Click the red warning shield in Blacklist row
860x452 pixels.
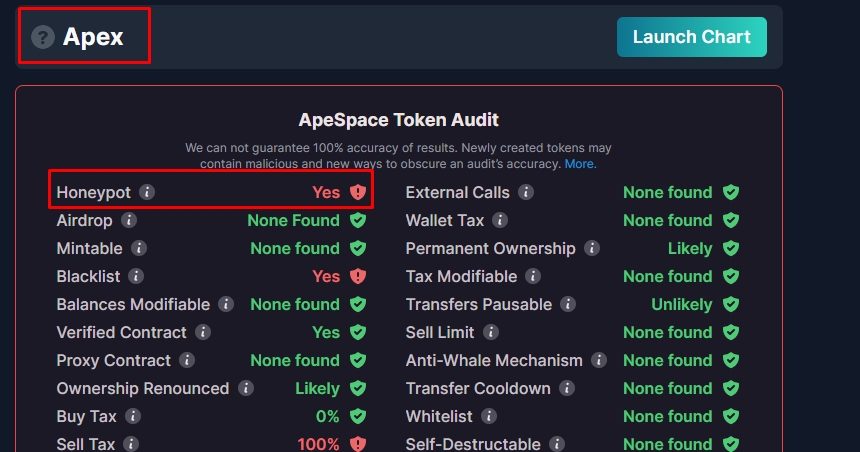(x=358, y=276)
